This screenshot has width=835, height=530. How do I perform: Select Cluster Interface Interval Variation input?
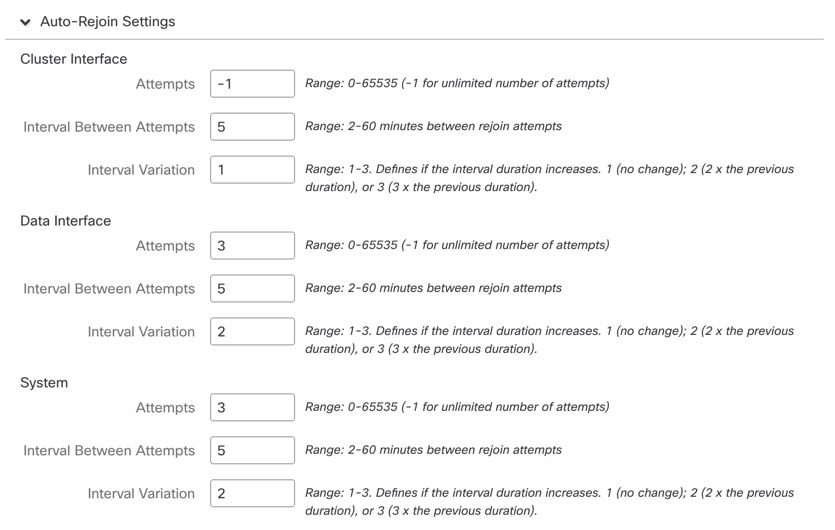coord(252,170)
